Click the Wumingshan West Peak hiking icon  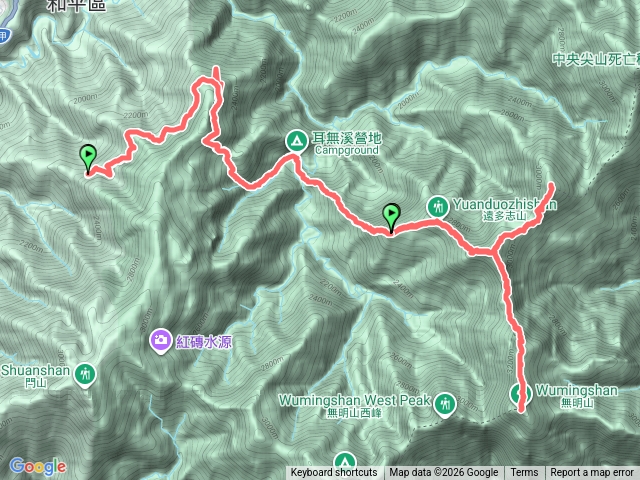click(445, 404)
